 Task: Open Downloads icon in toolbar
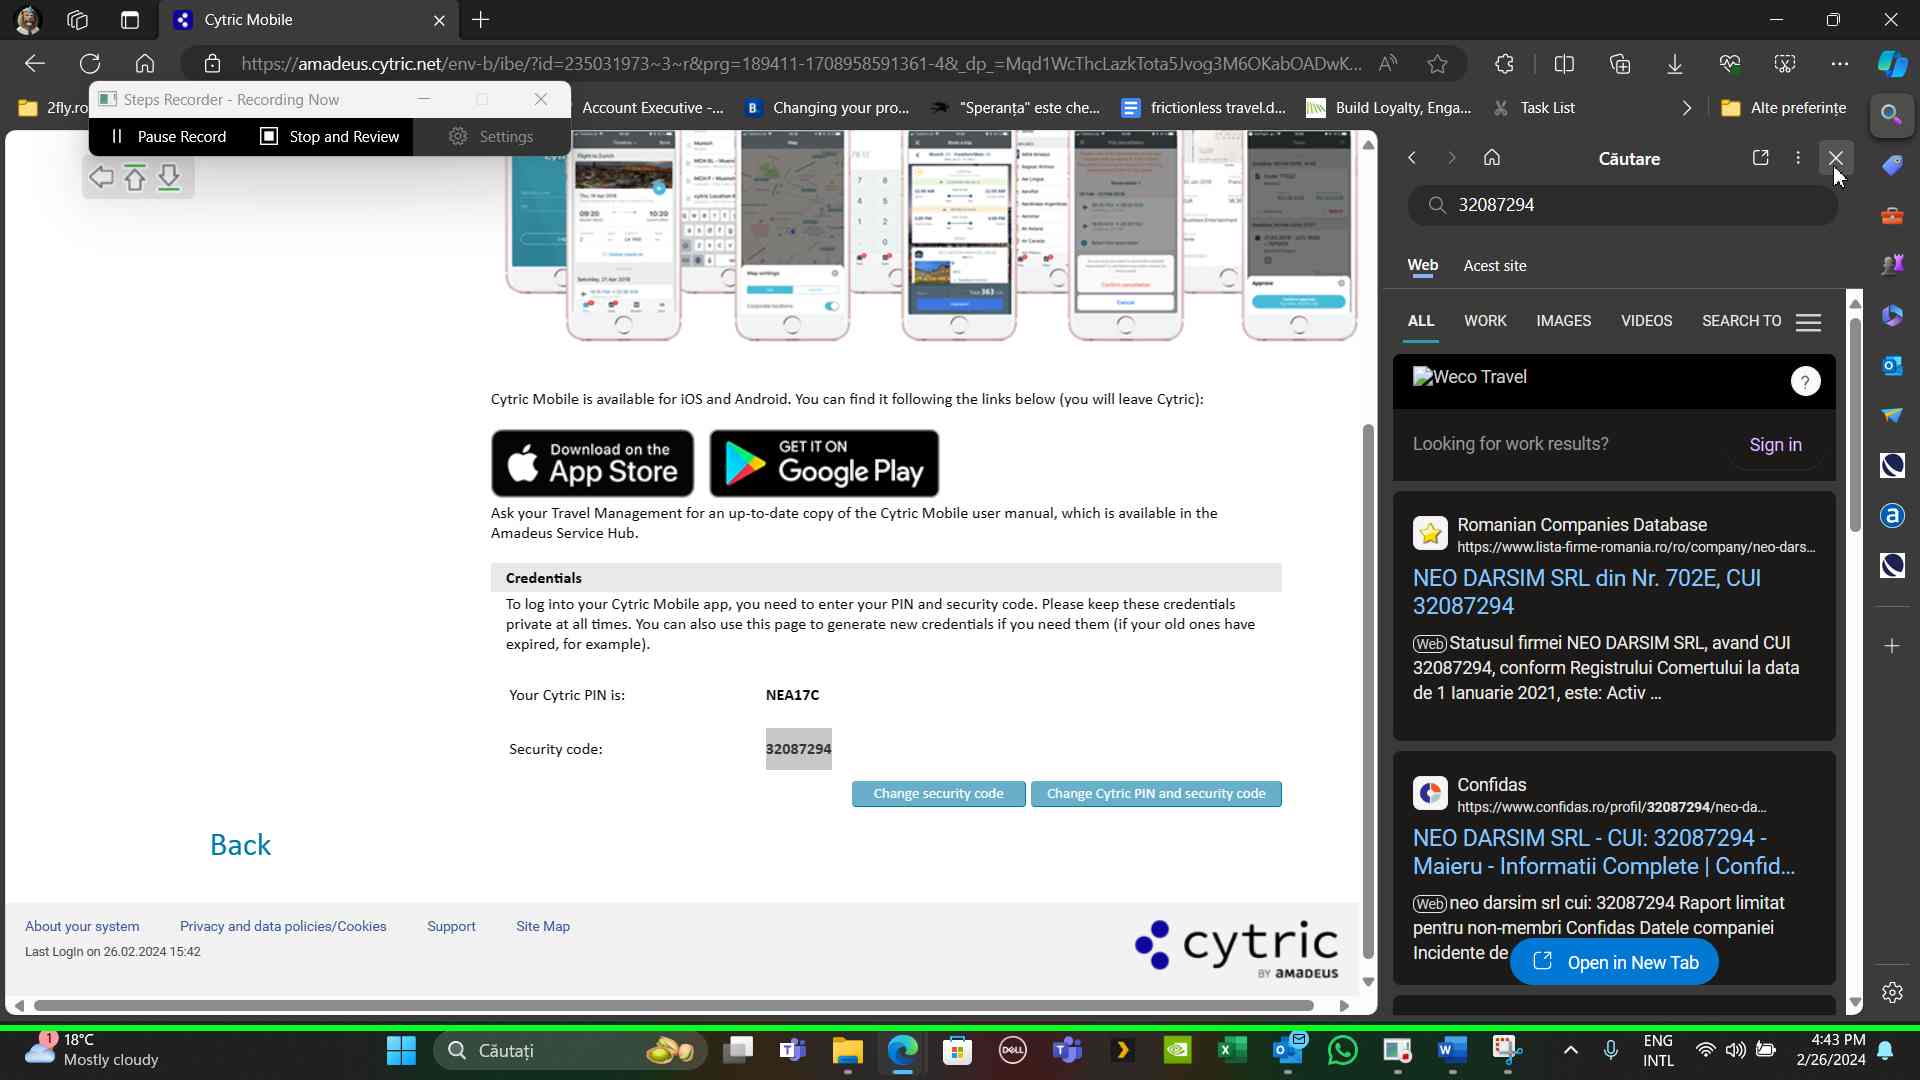[x=1675, y=64]
